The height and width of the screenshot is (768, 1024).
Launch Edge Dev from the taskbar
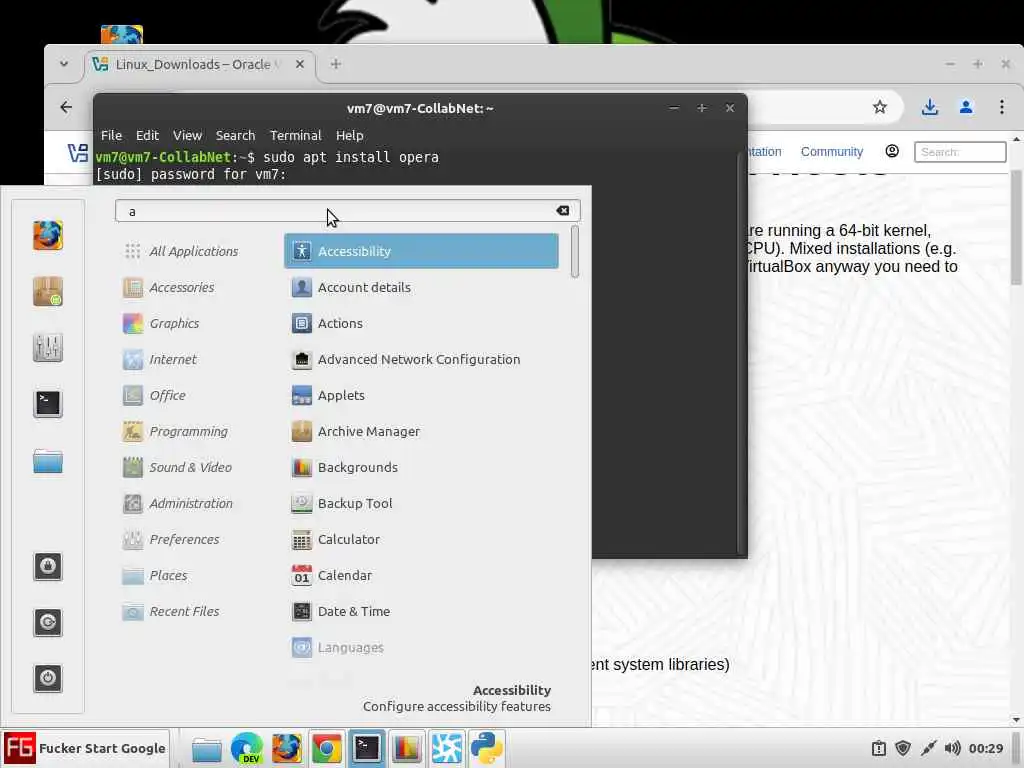click(246, 748)
